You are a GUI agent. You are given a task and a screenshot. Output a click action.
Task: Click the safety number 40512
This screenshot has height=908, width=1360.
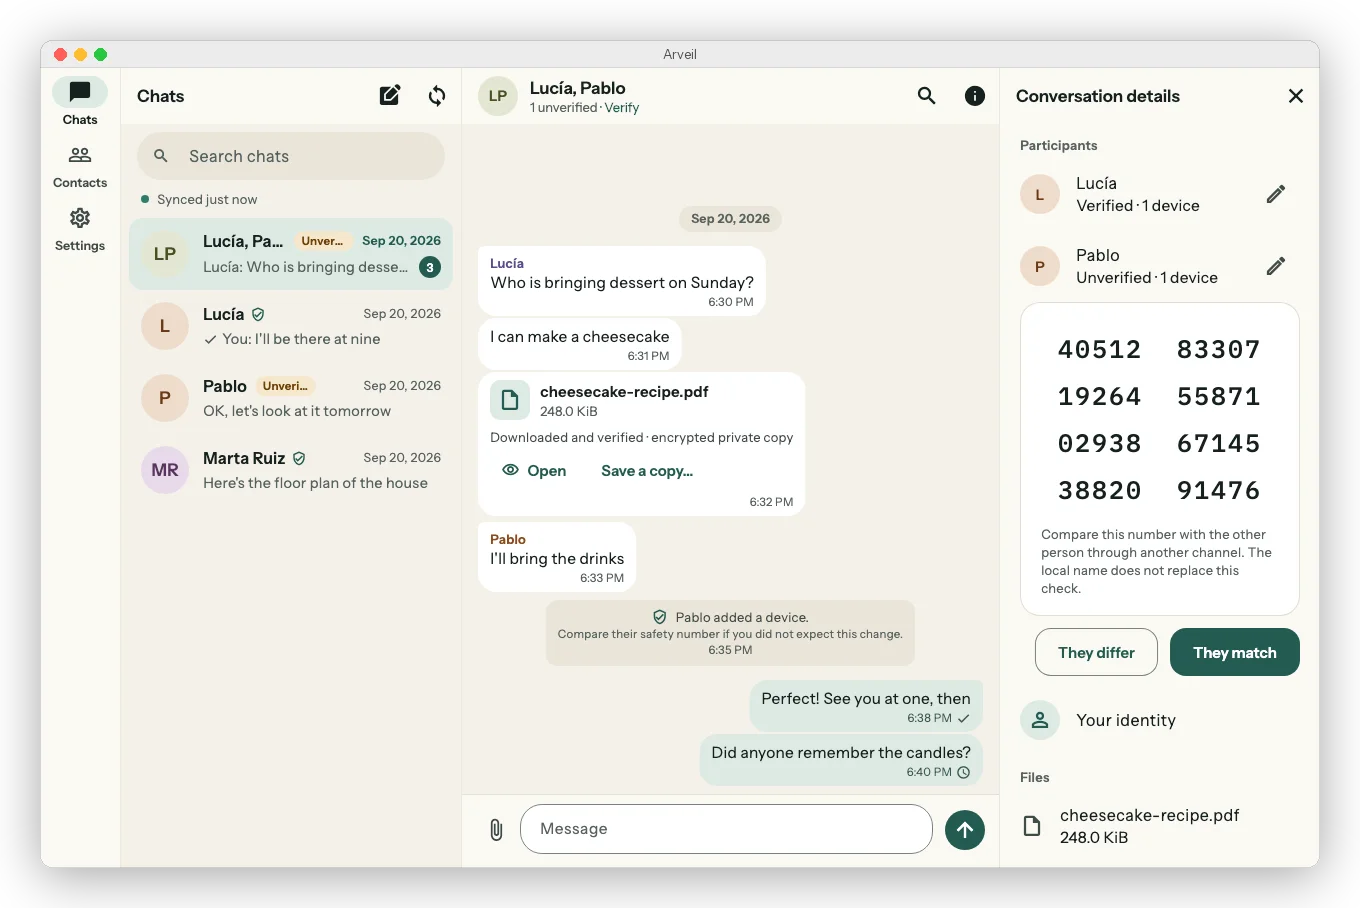[x=1100, y=349]
